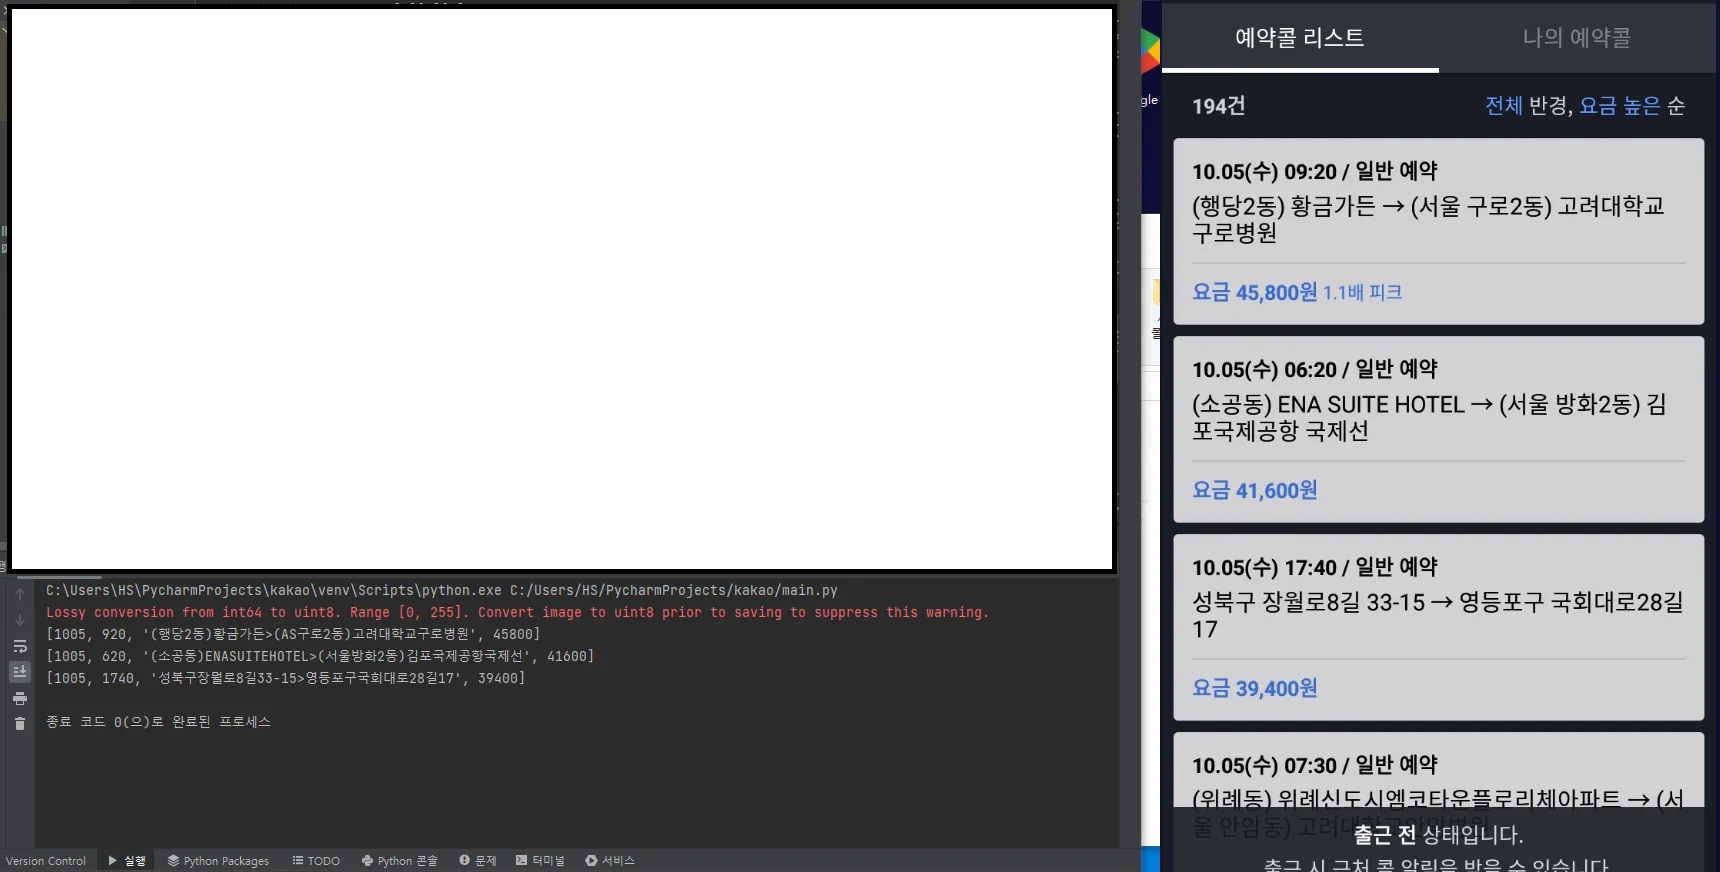The width and height of the screenshot is (1720, 872).
Task: Click the 요금 39,400원 fare text
Action: pos(1254,689)
